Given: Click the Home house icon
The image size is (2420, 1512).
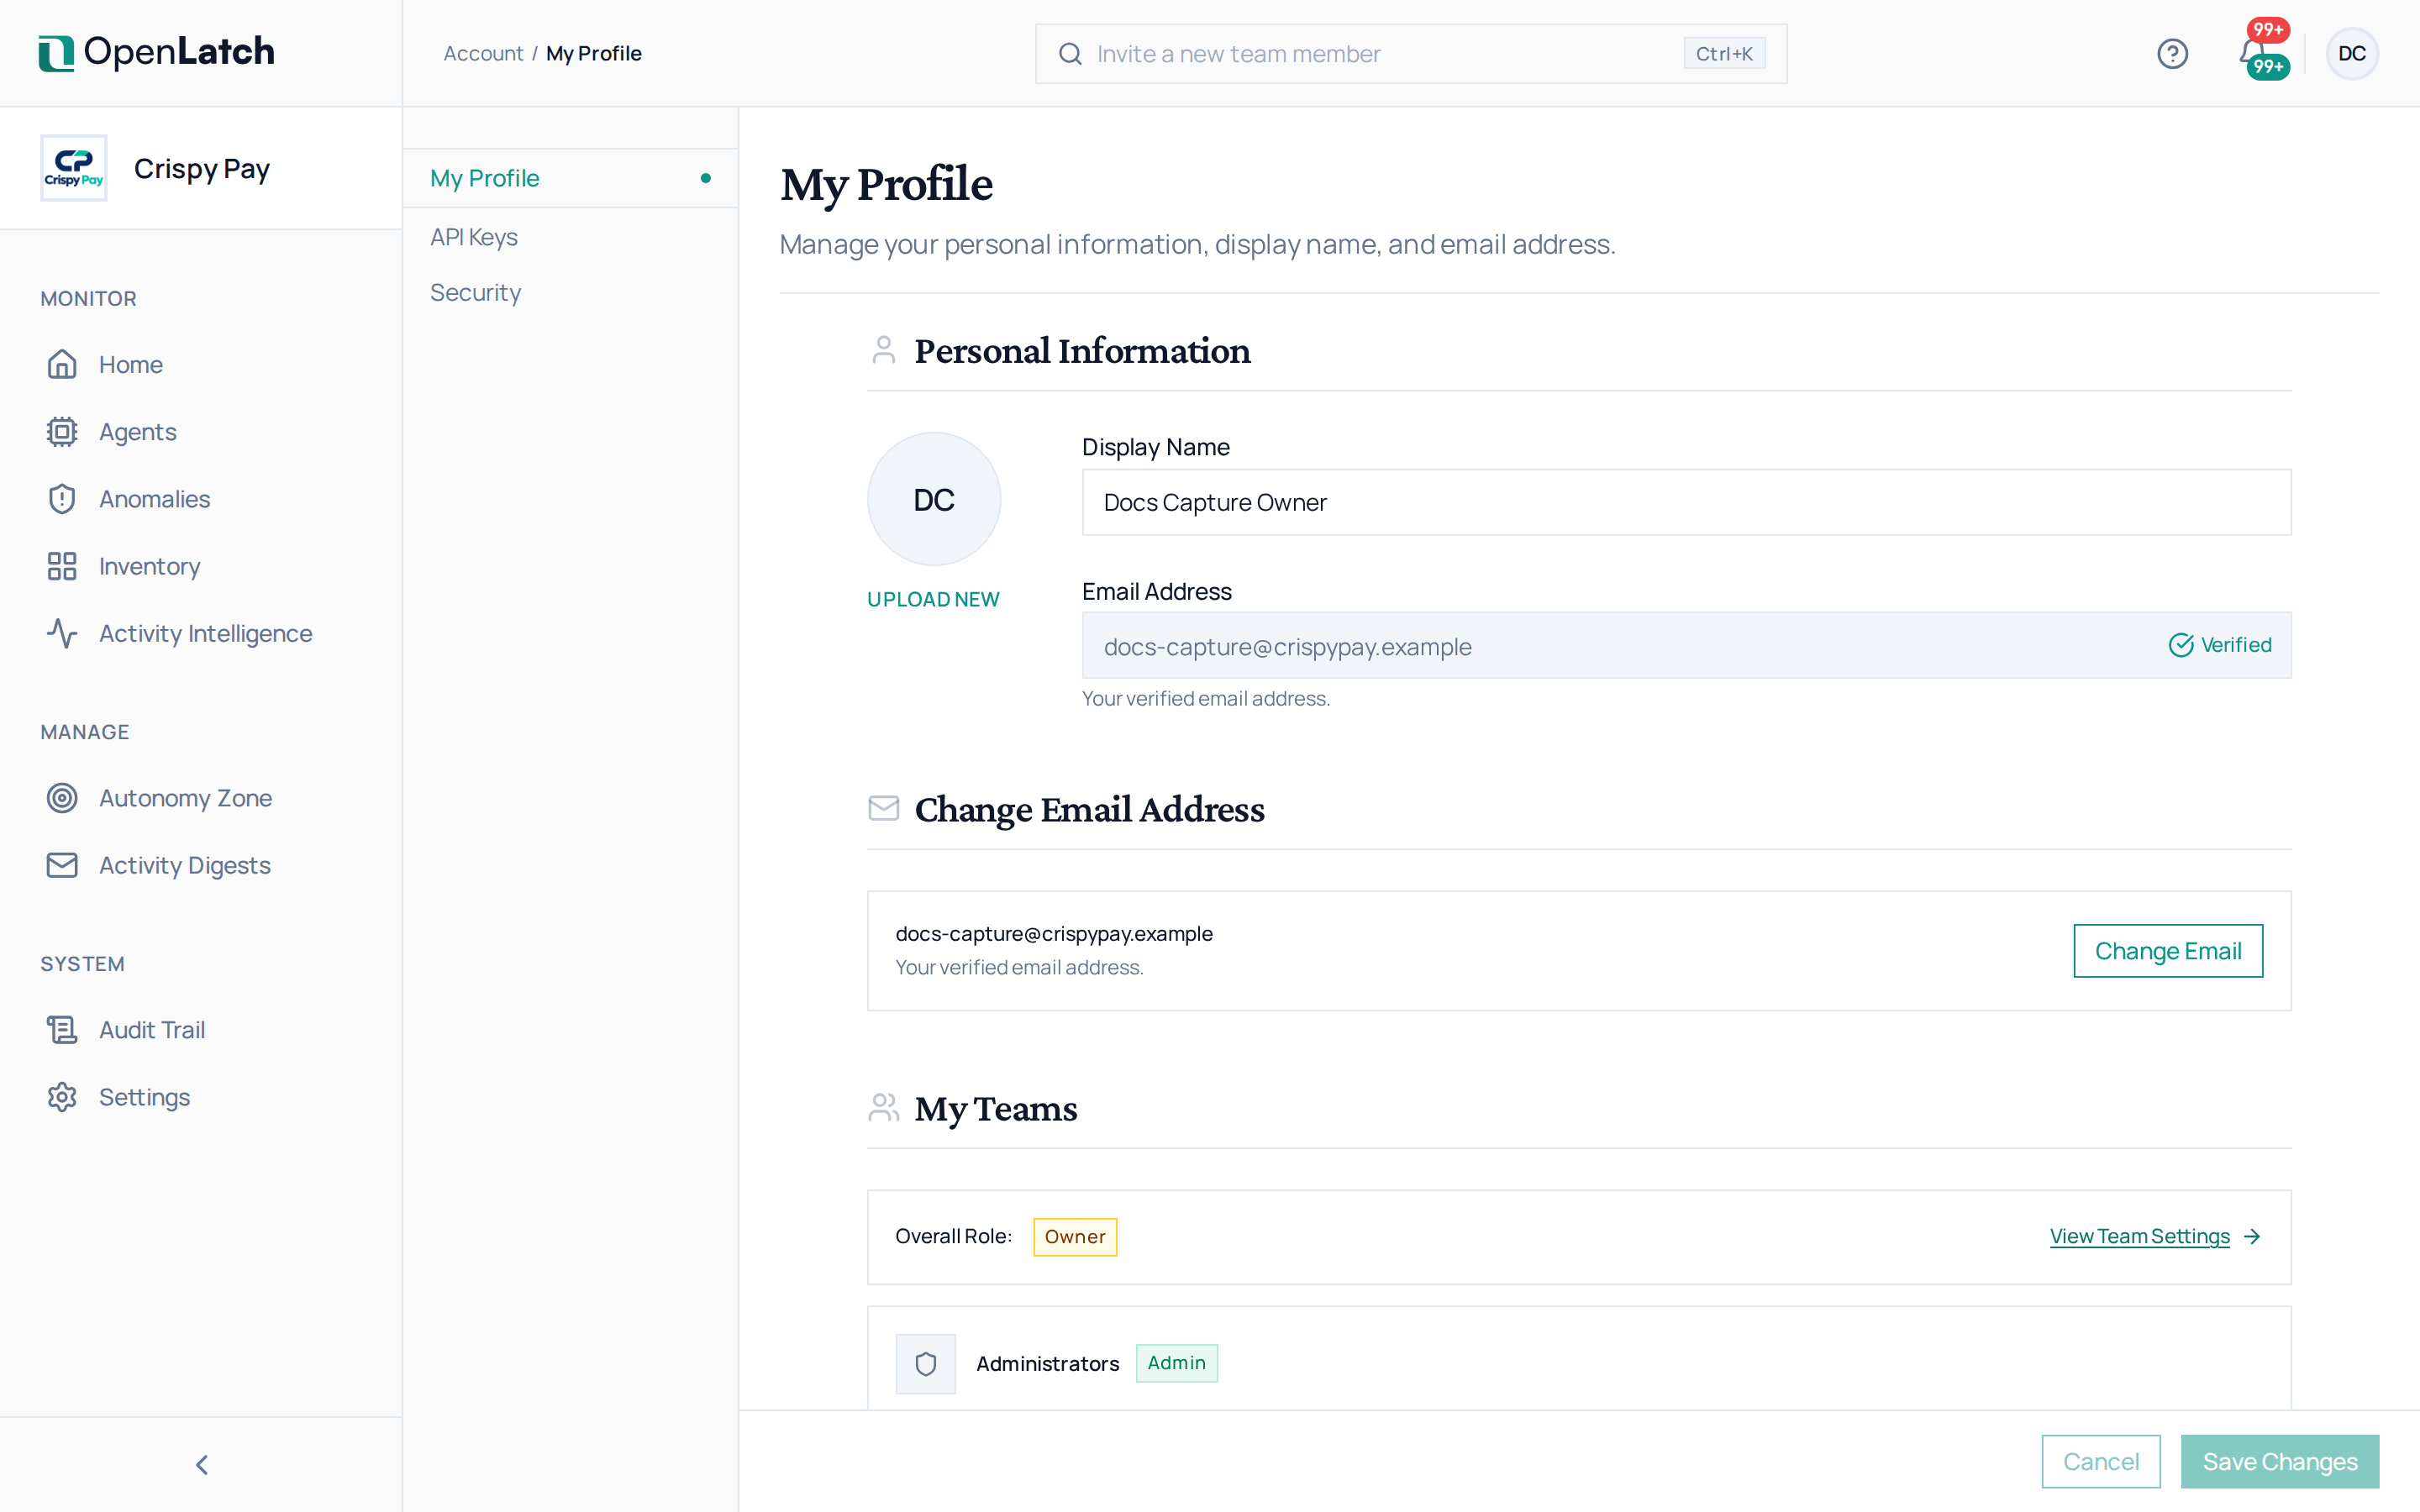Looking at the screenshot, I should [x=62, y=365].
